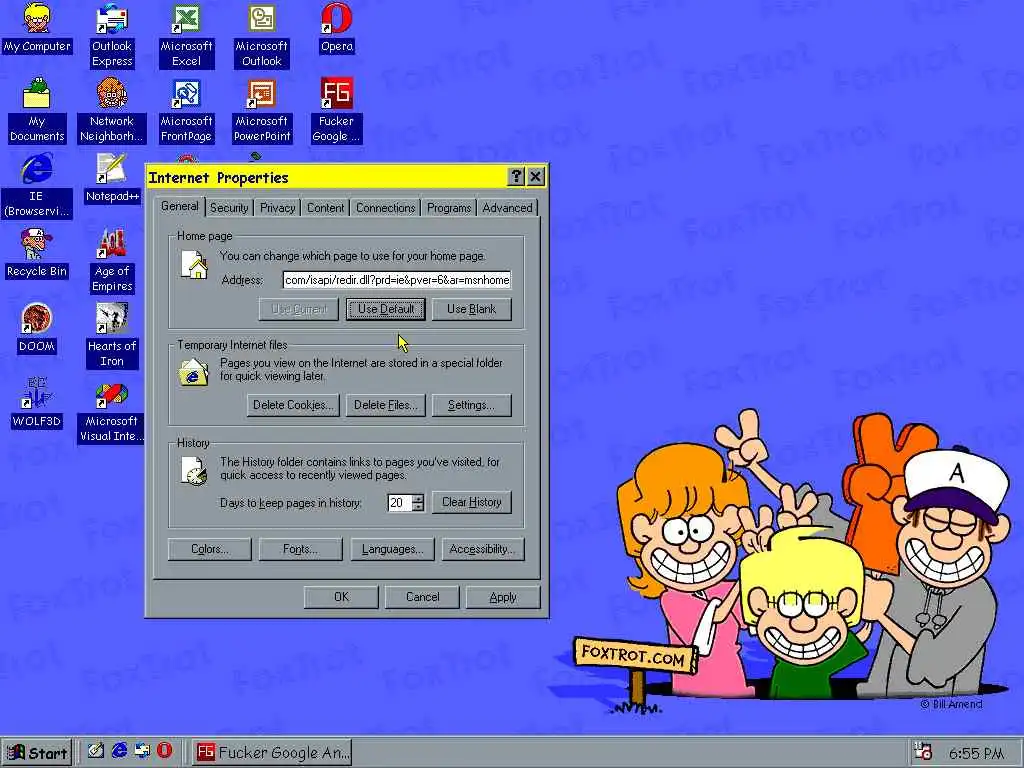Click the DOOM desktop shortcut
Screen dimensions: 1024x768
coord(37,328)
